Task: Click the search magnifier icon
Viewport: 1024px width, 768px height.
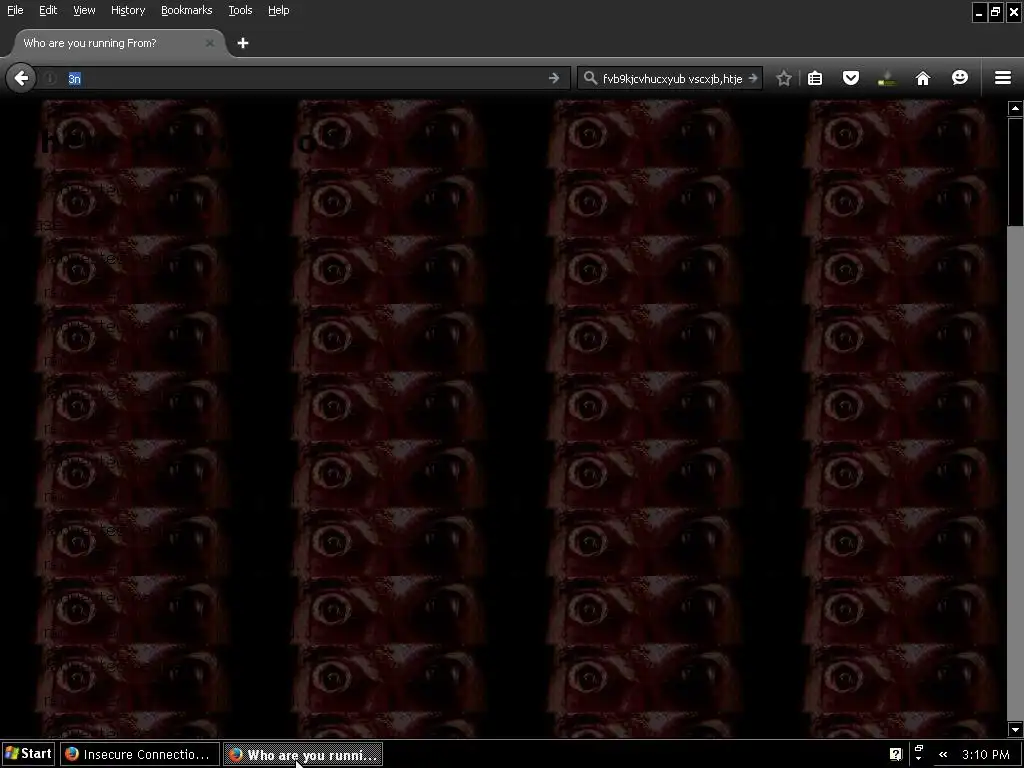Action: point(590,78)
